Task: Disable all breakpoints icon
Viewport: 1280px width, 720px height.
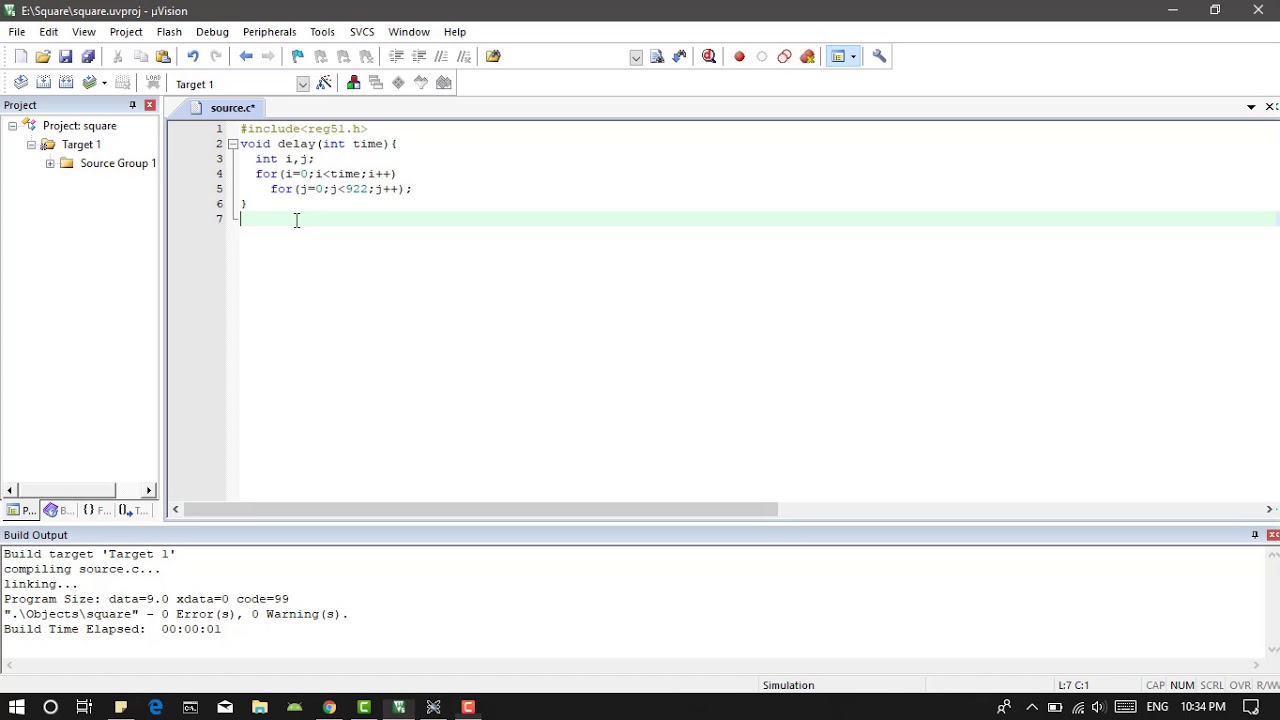Action: tap(784, 57)
